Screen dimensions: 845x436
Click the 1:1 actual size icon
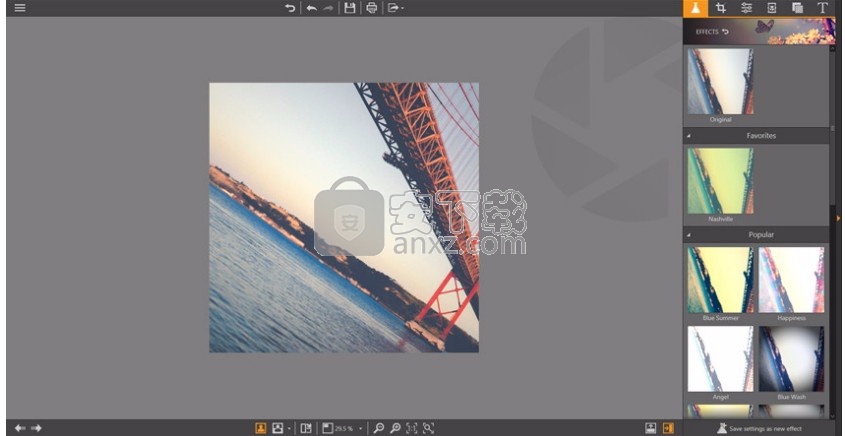coord(412,428)
